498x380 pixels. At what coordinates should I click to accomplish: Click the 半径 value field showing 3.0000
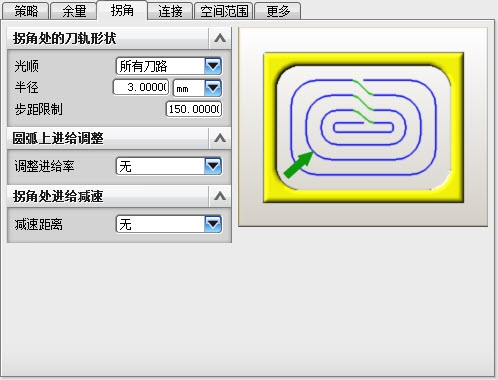click(141, 87)
